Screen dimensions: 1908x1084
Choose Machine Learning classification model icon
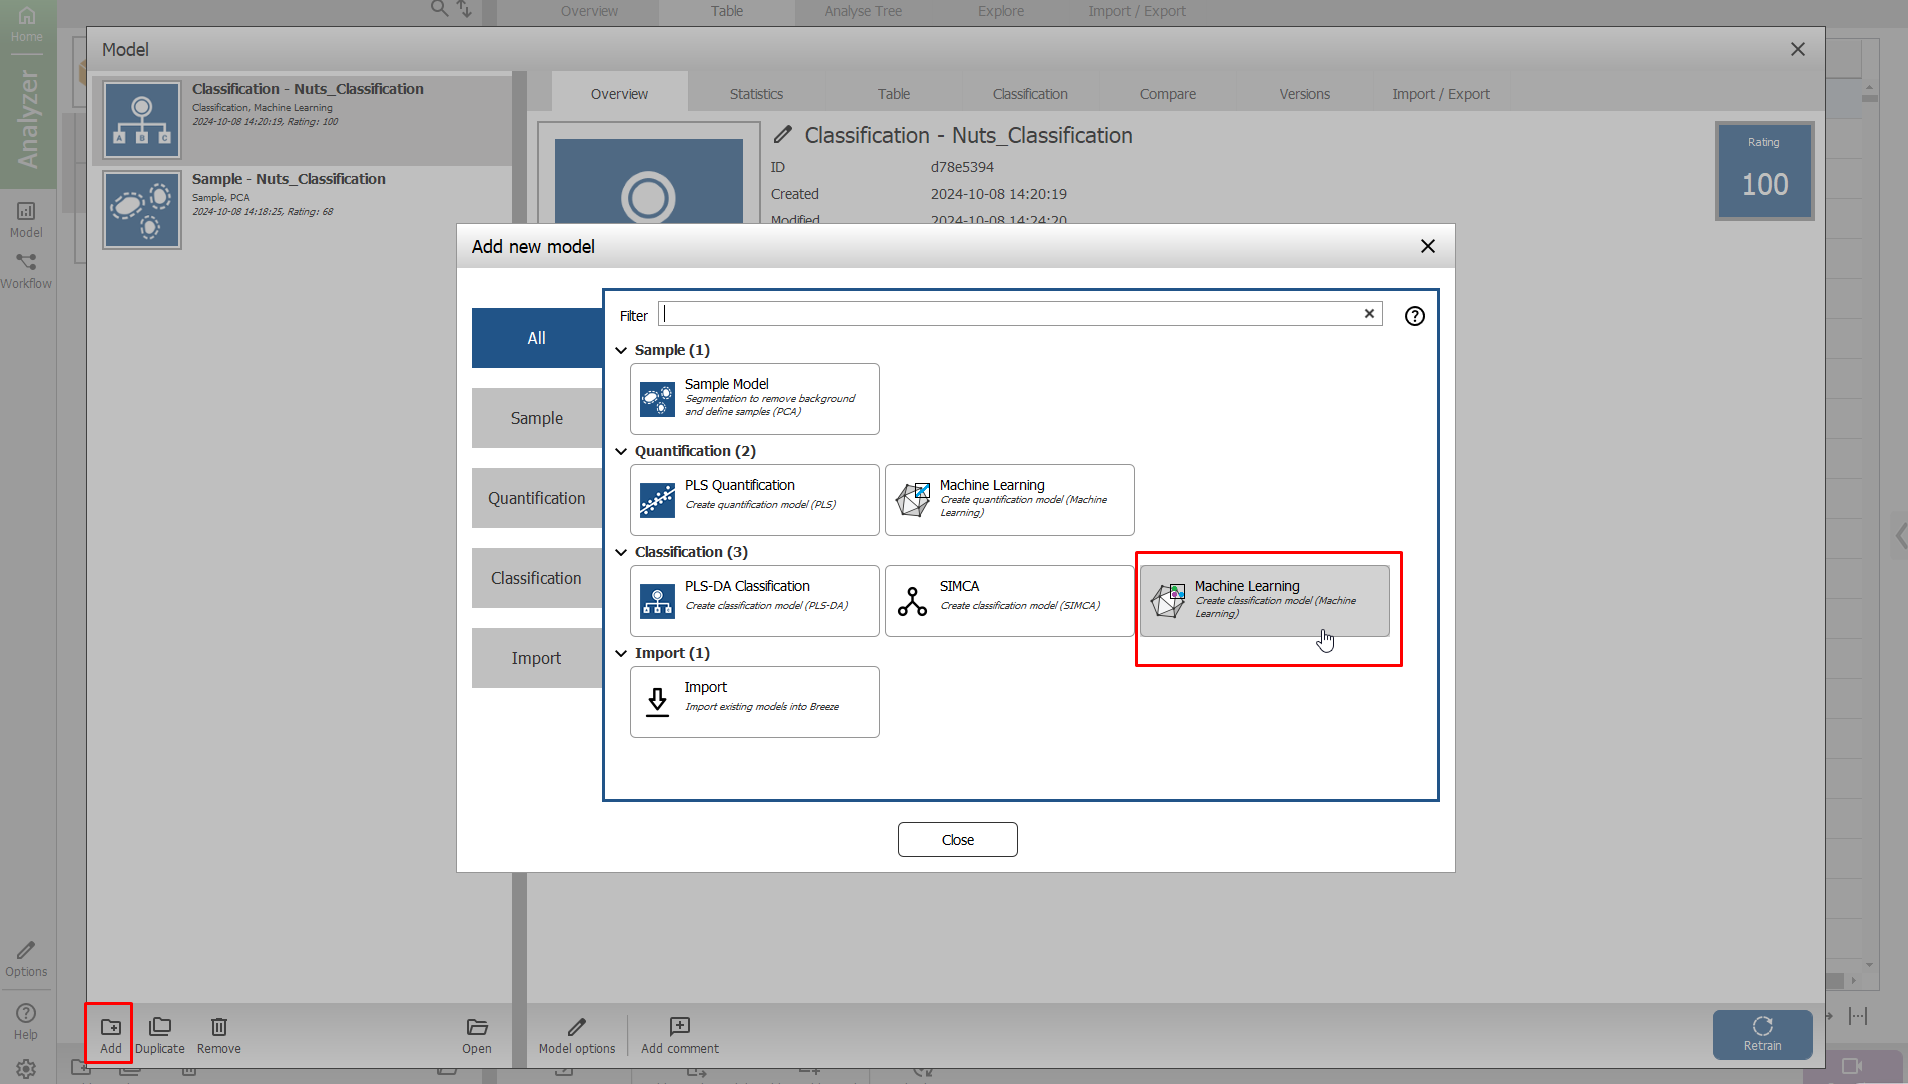pyautogui.click(x=1167, y=601)
